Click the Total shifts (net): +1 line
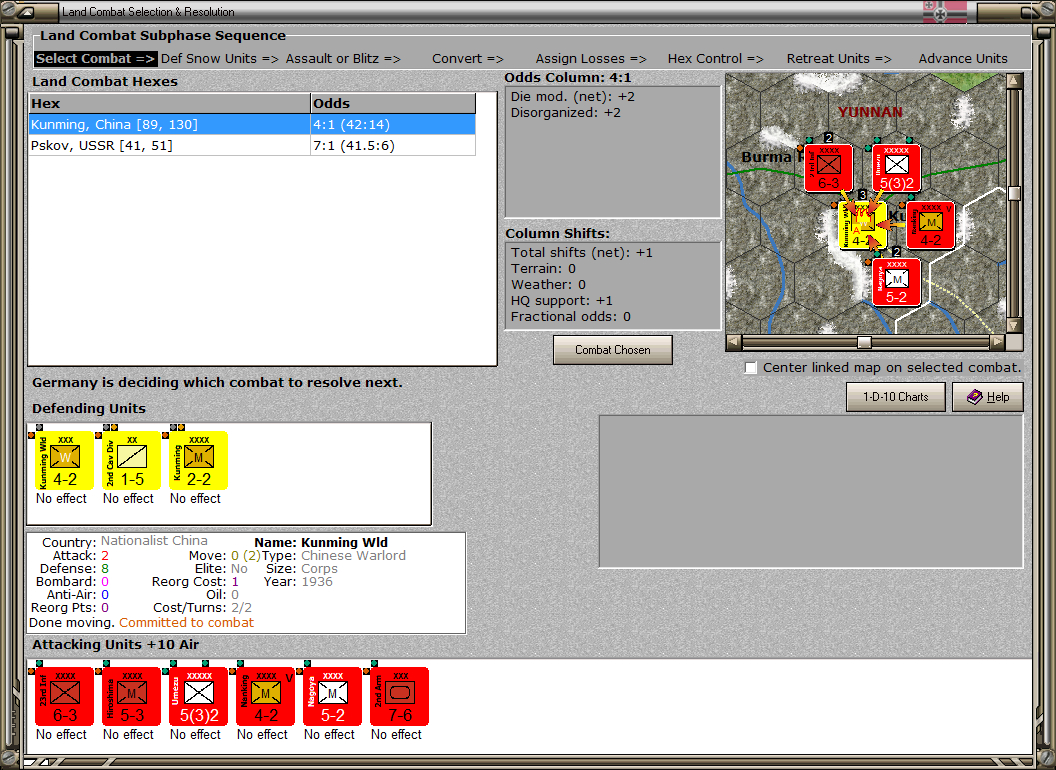This screenshot has height=770, width=1056. coord(581,253)
